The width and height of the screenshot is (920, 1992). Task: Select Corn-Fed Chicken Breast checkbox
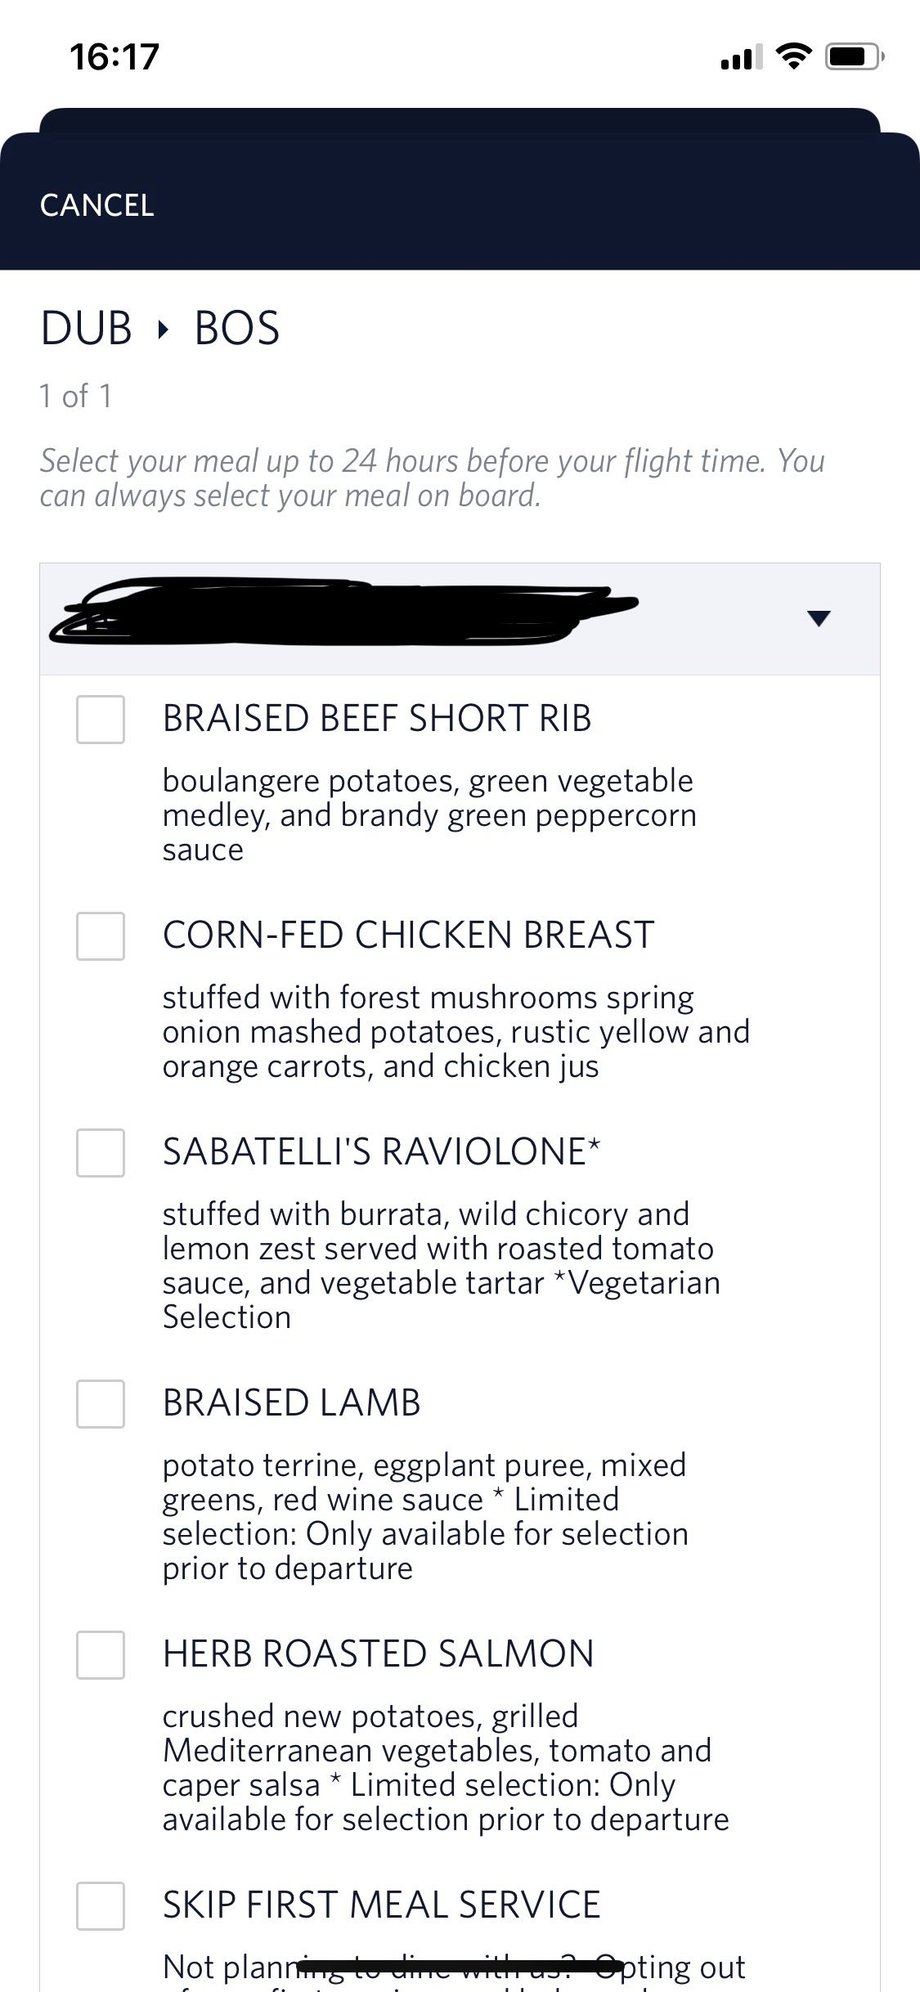coord(101,936)
